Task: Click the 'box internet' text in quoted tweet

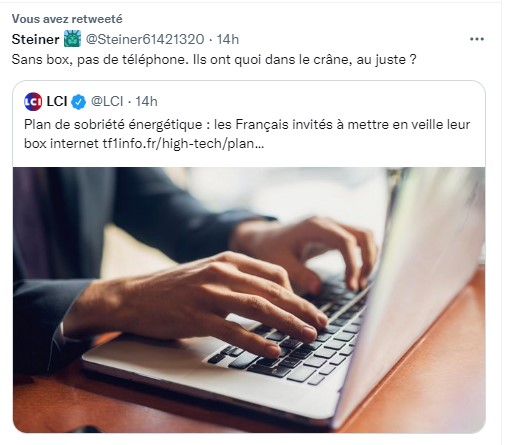Action: click(62, 144)
